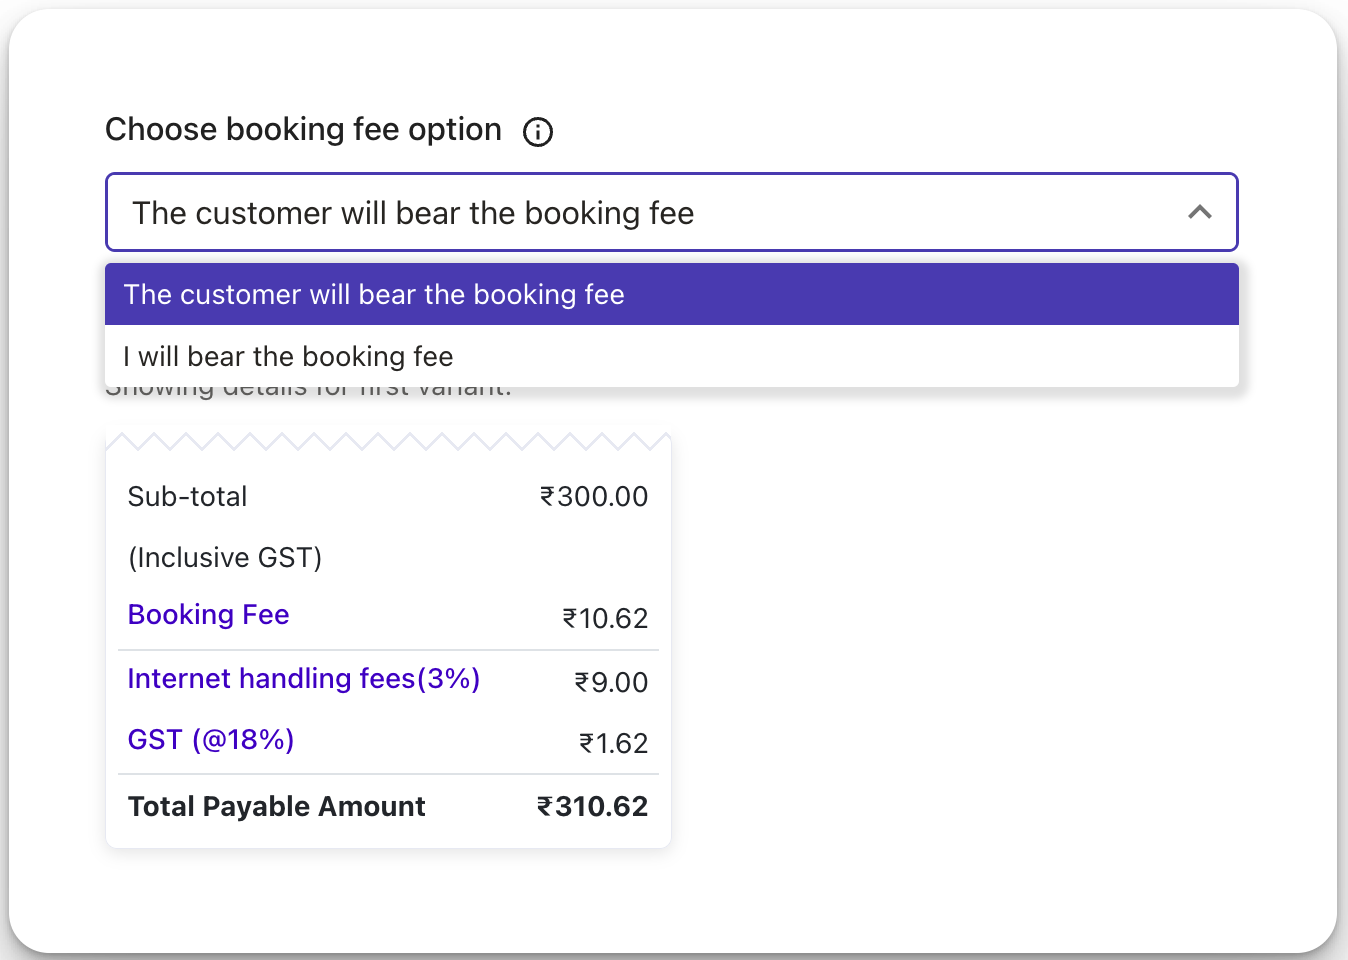Screen dimensions: 1348x960
Task: Click the booking fee option combo box field
Action: [672, 212]
